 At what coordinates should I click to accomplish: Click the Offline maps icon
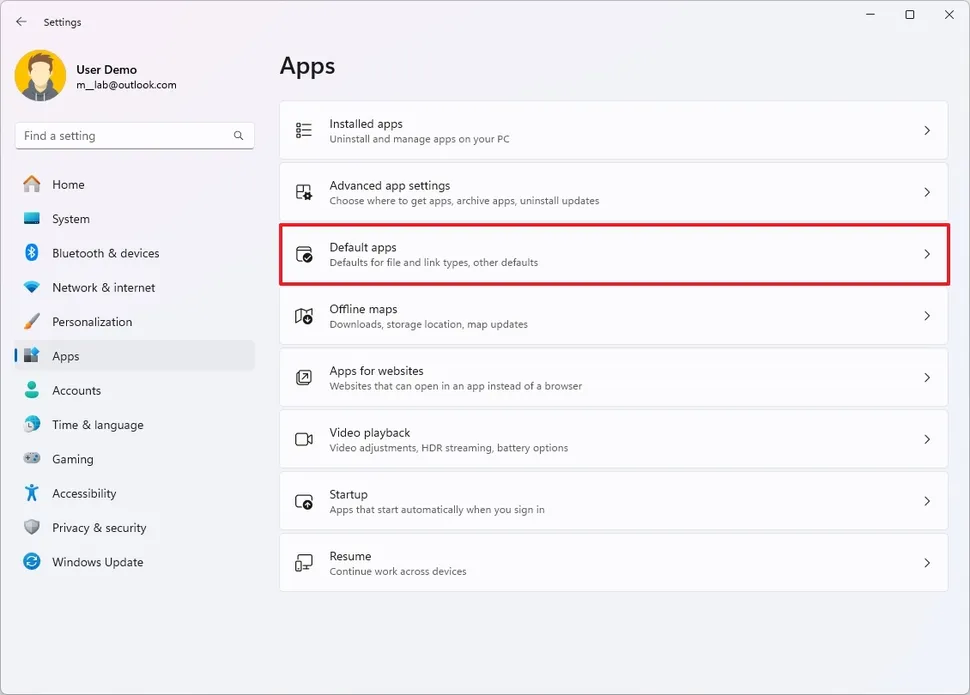(x=304, y=316)
